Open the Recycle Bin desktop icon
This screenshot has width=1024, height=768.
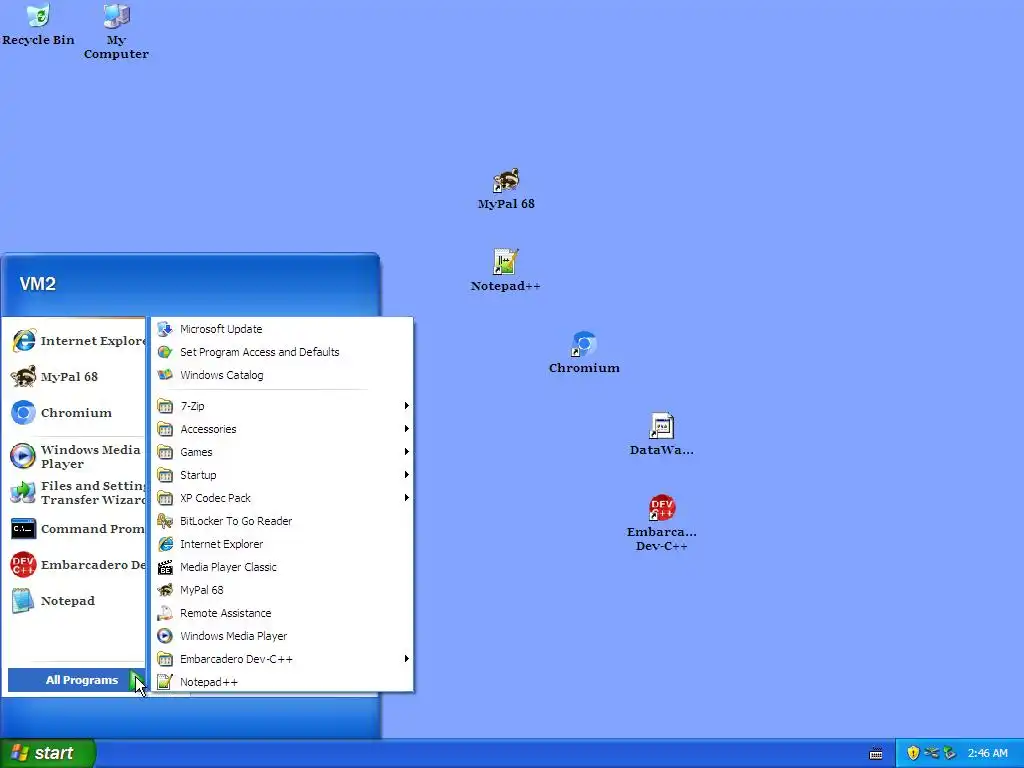tap(38, 25)
